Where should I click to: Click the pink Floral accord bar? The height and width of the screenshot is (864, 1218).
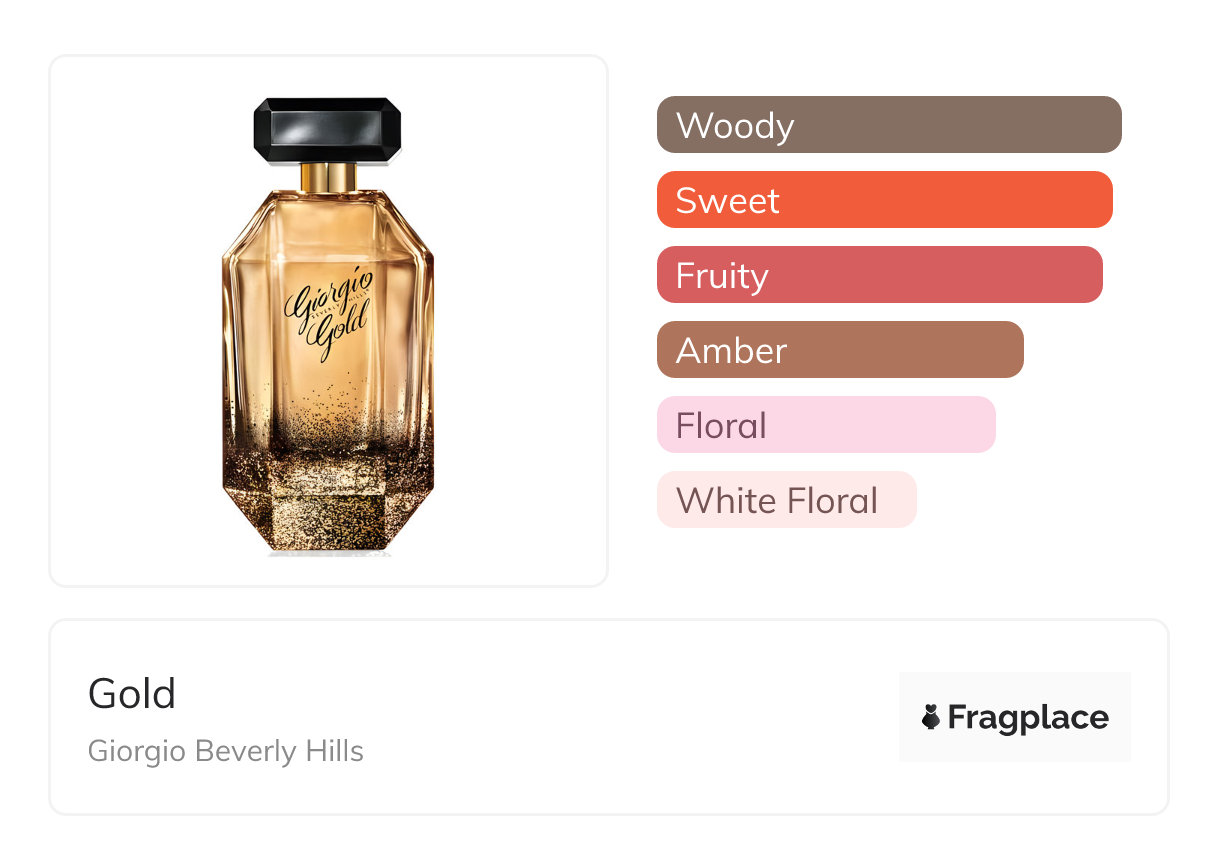tap(825, 425)
